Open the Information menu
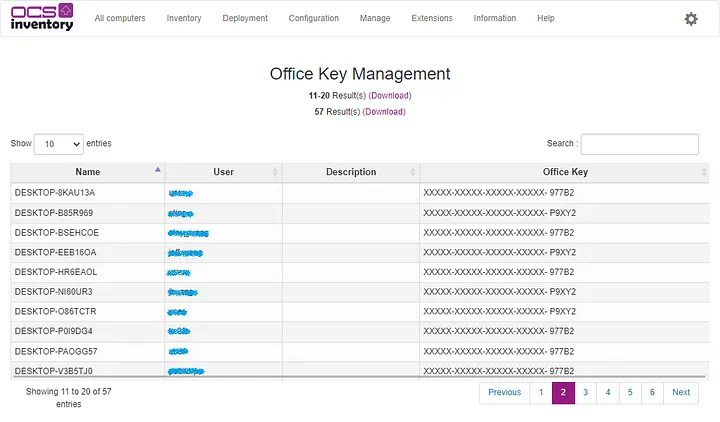This screenshot has height=422, width=720. click(495, 18)
